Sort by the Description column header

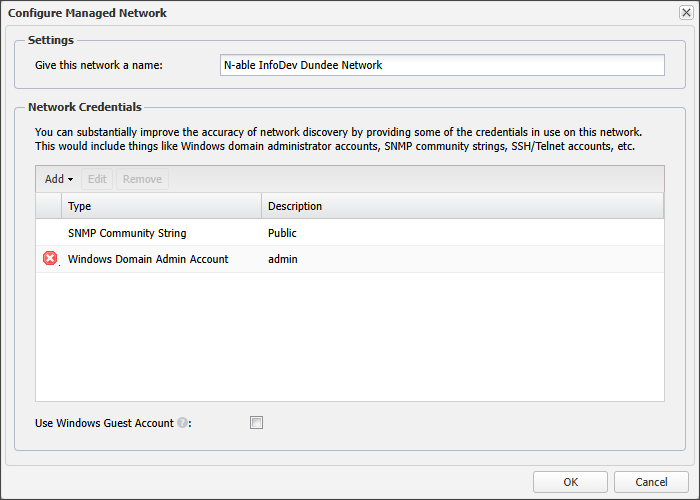(x=462, y=206)
